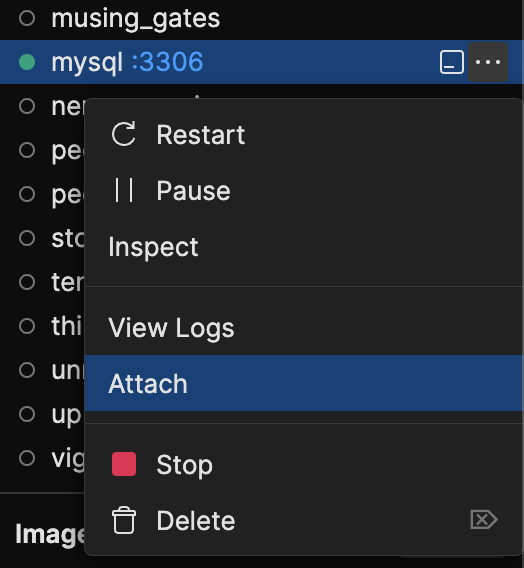Select the mysql container name
Screen dimensions: 524x568
click(x=87, y=63)
